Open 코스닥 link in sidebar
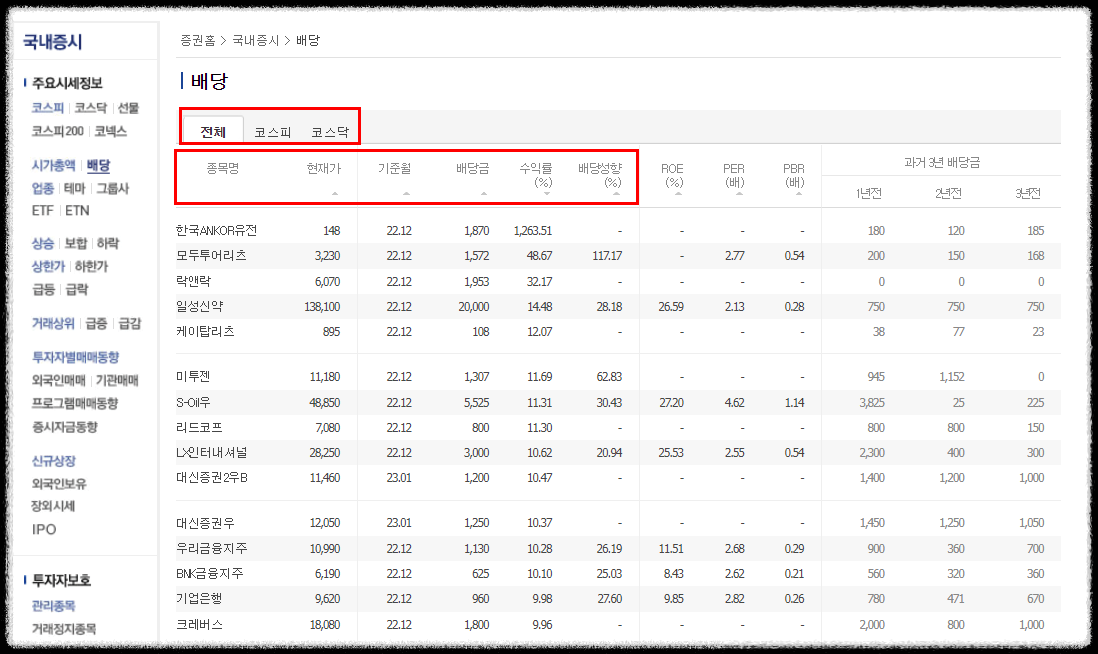The height and width of the screenshot is (654, 1098). click(x=91, y=108)
